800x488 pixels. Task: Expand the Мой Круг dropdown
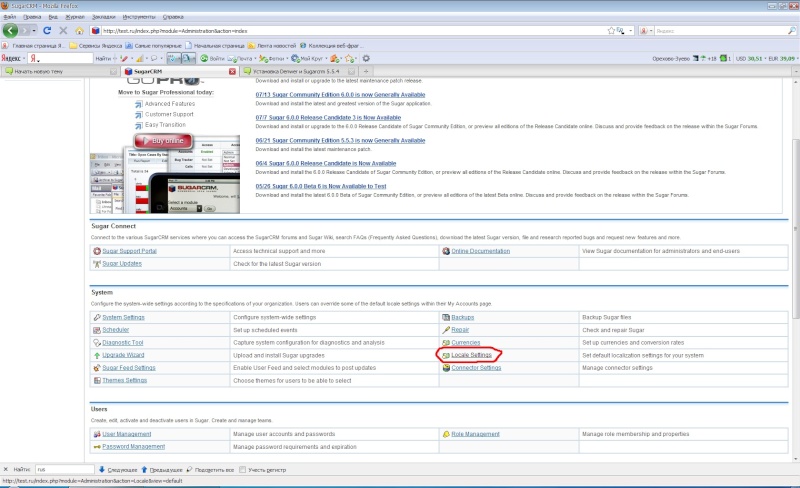pos(326,58)
